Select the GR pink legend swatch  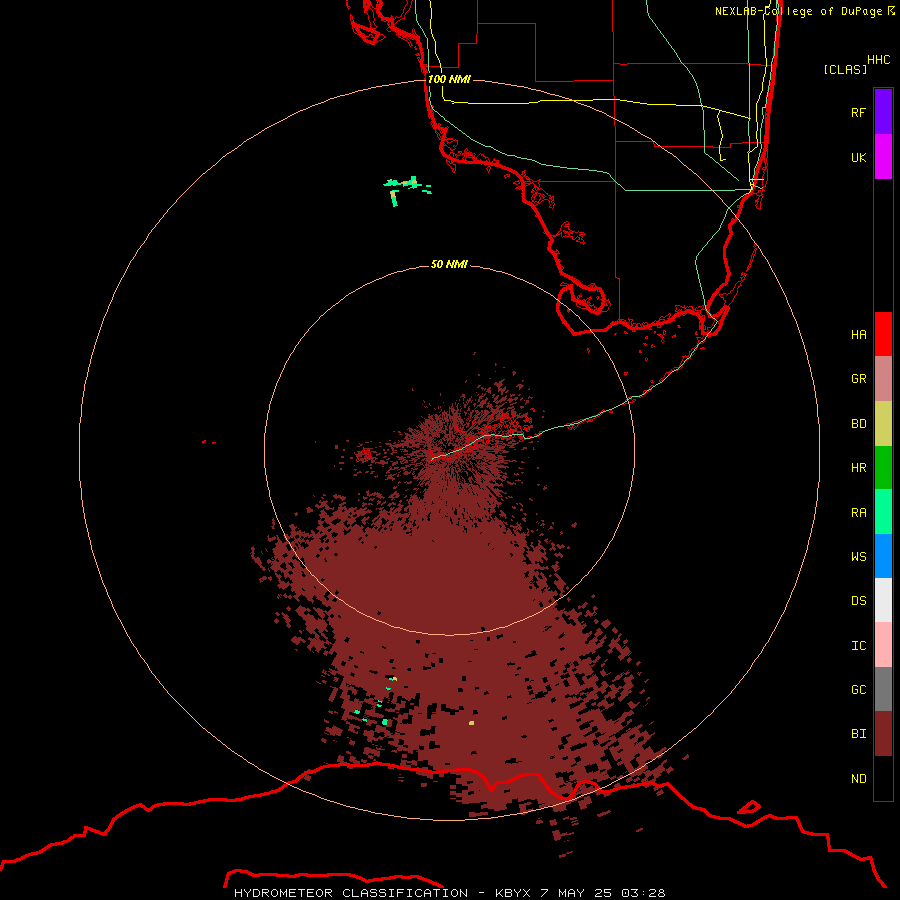(883, 379)
